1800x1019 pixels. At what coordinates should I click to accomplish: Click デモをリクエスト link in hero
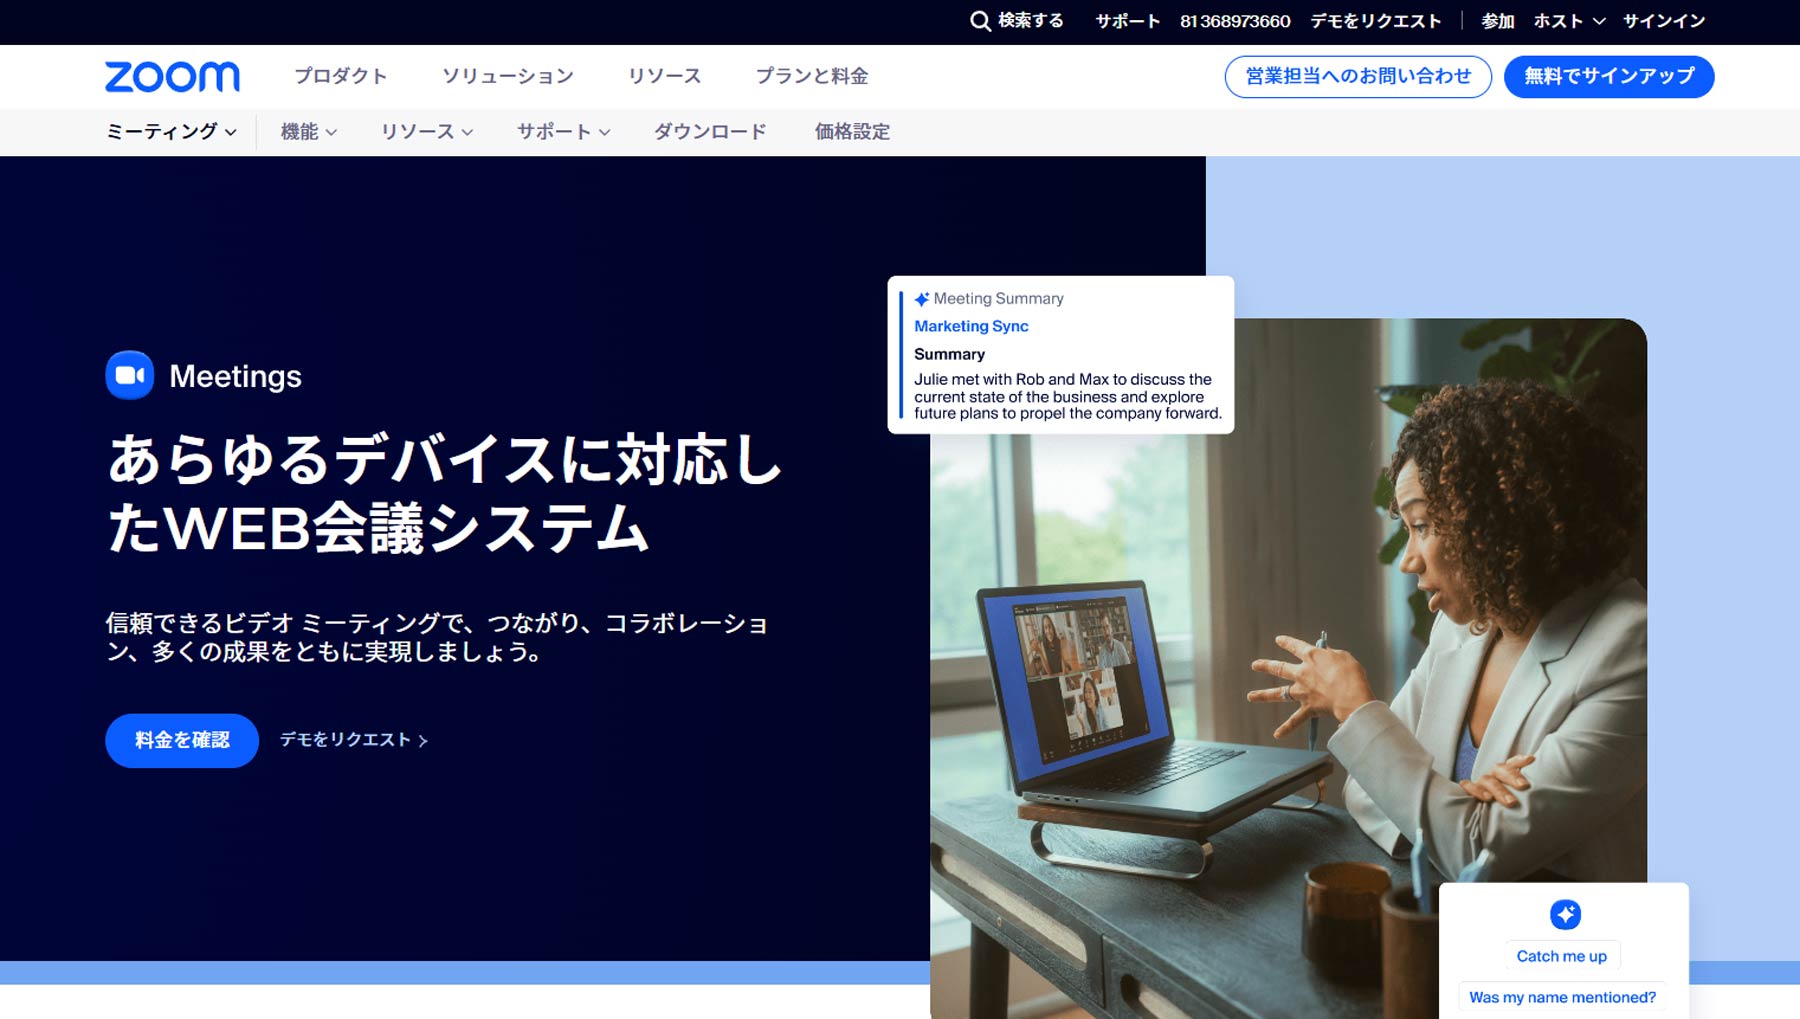click(354, 740)
